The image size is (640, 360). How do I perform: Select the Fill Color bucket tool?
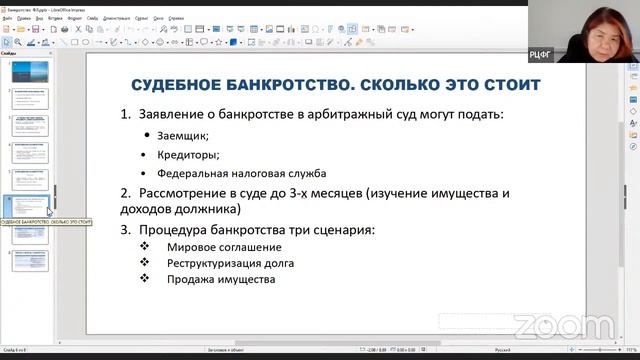point(45,42)
